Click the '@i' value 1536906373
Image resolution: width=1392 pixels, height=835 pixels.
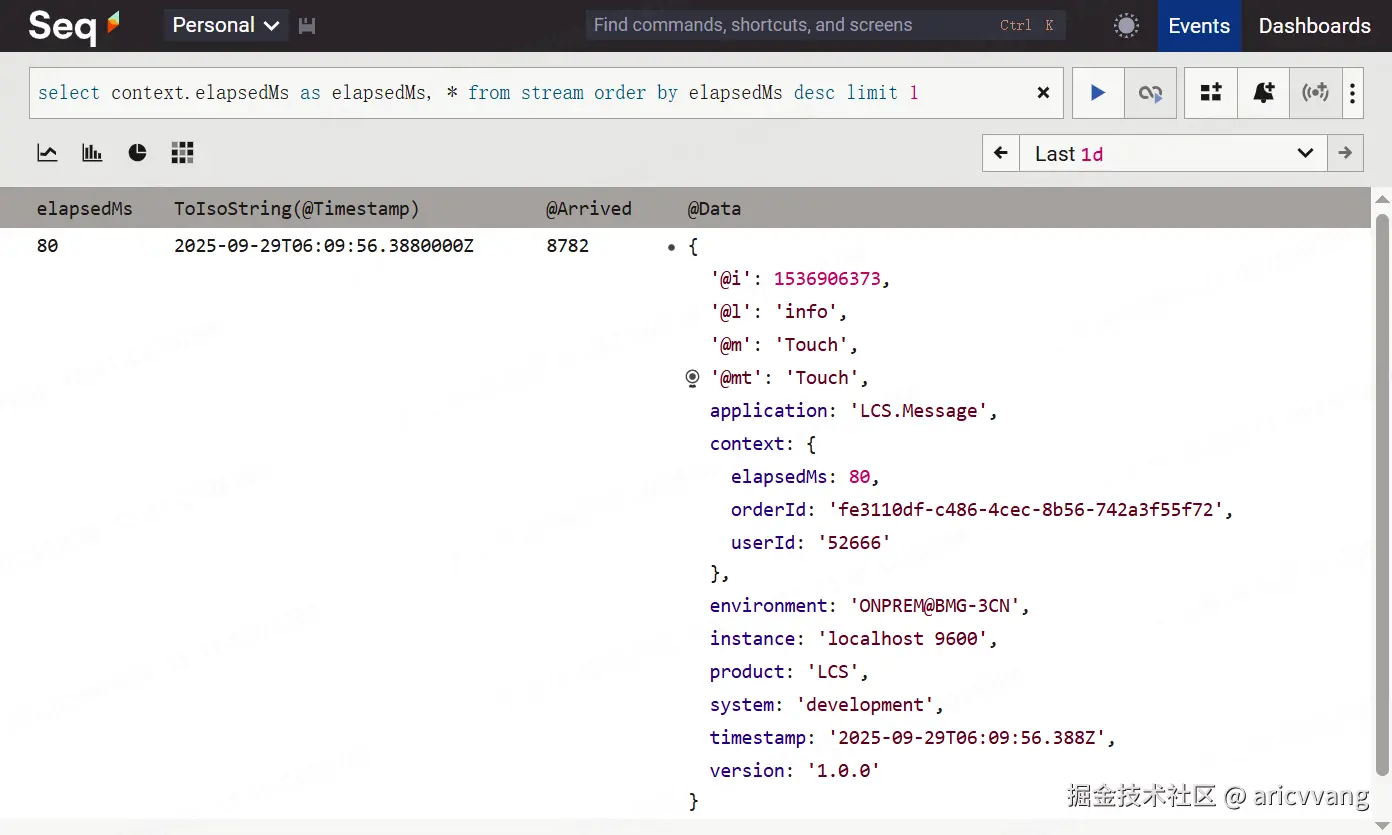[826, 279]
